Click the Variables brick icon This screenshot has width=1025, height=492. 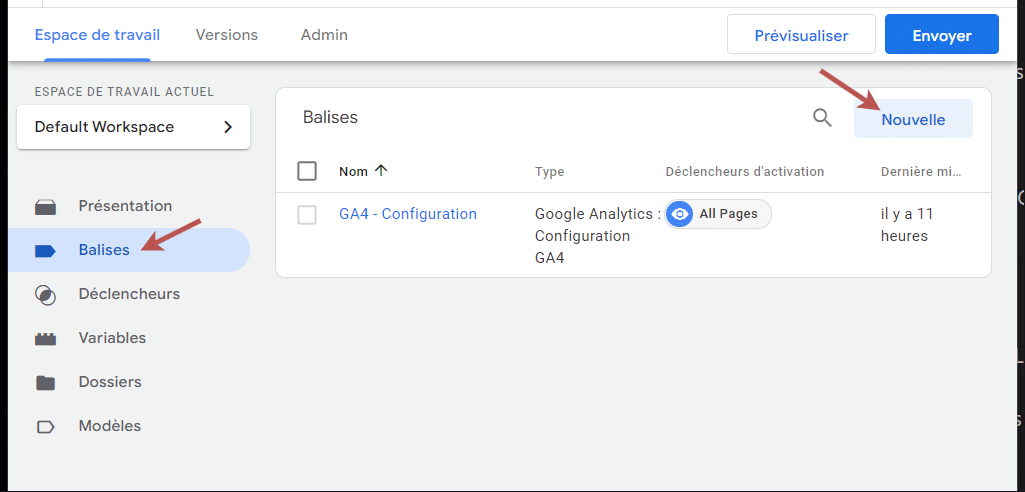pyautogui.click(x=45, y=339)
